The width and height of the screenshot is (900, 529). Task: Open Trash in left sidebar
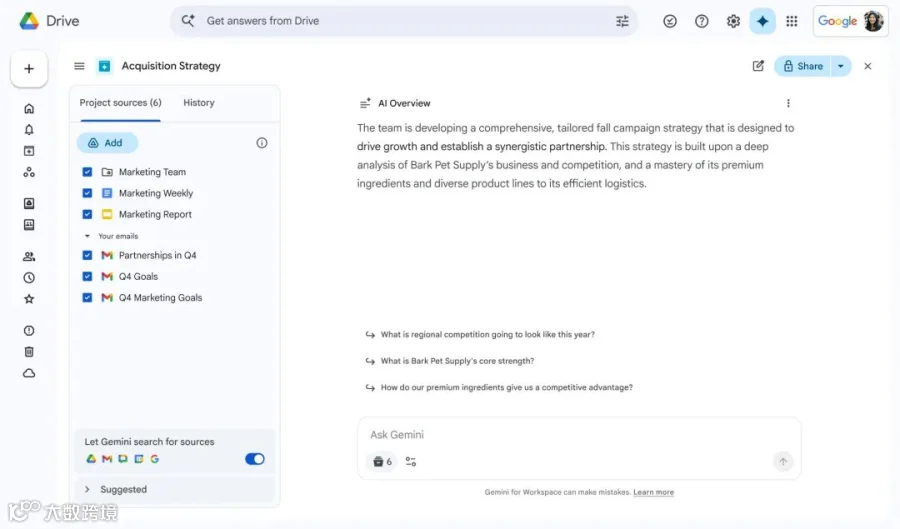(x=29, y=351)
